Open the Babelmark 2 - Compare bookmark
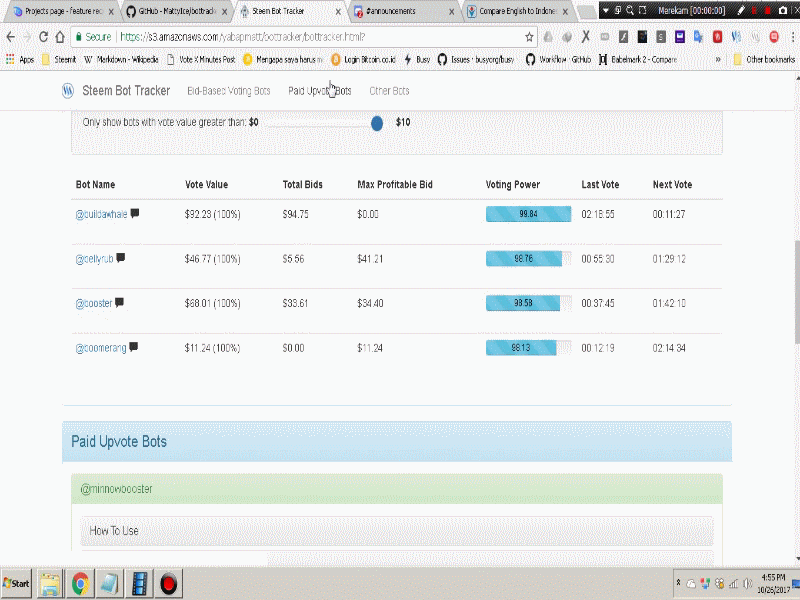 tap(638, 60)
